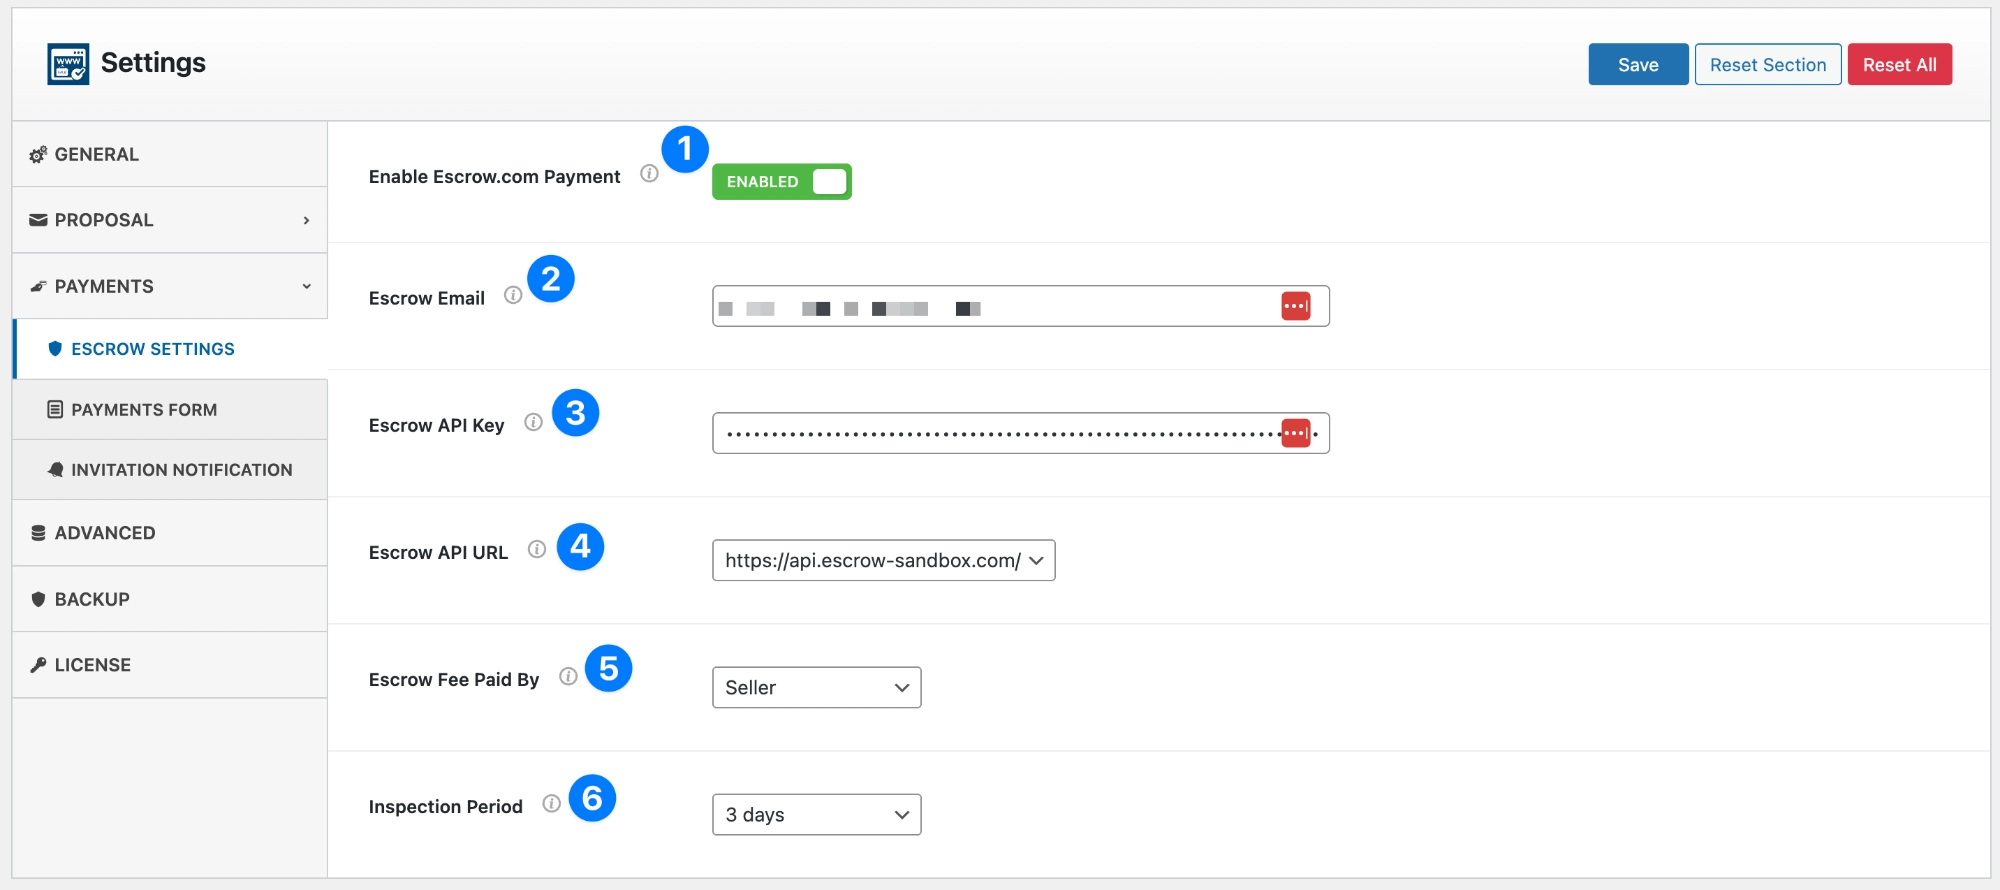
Task: Click the Reset Section button
Action: pyautogui.click(x=1768, y=65)
